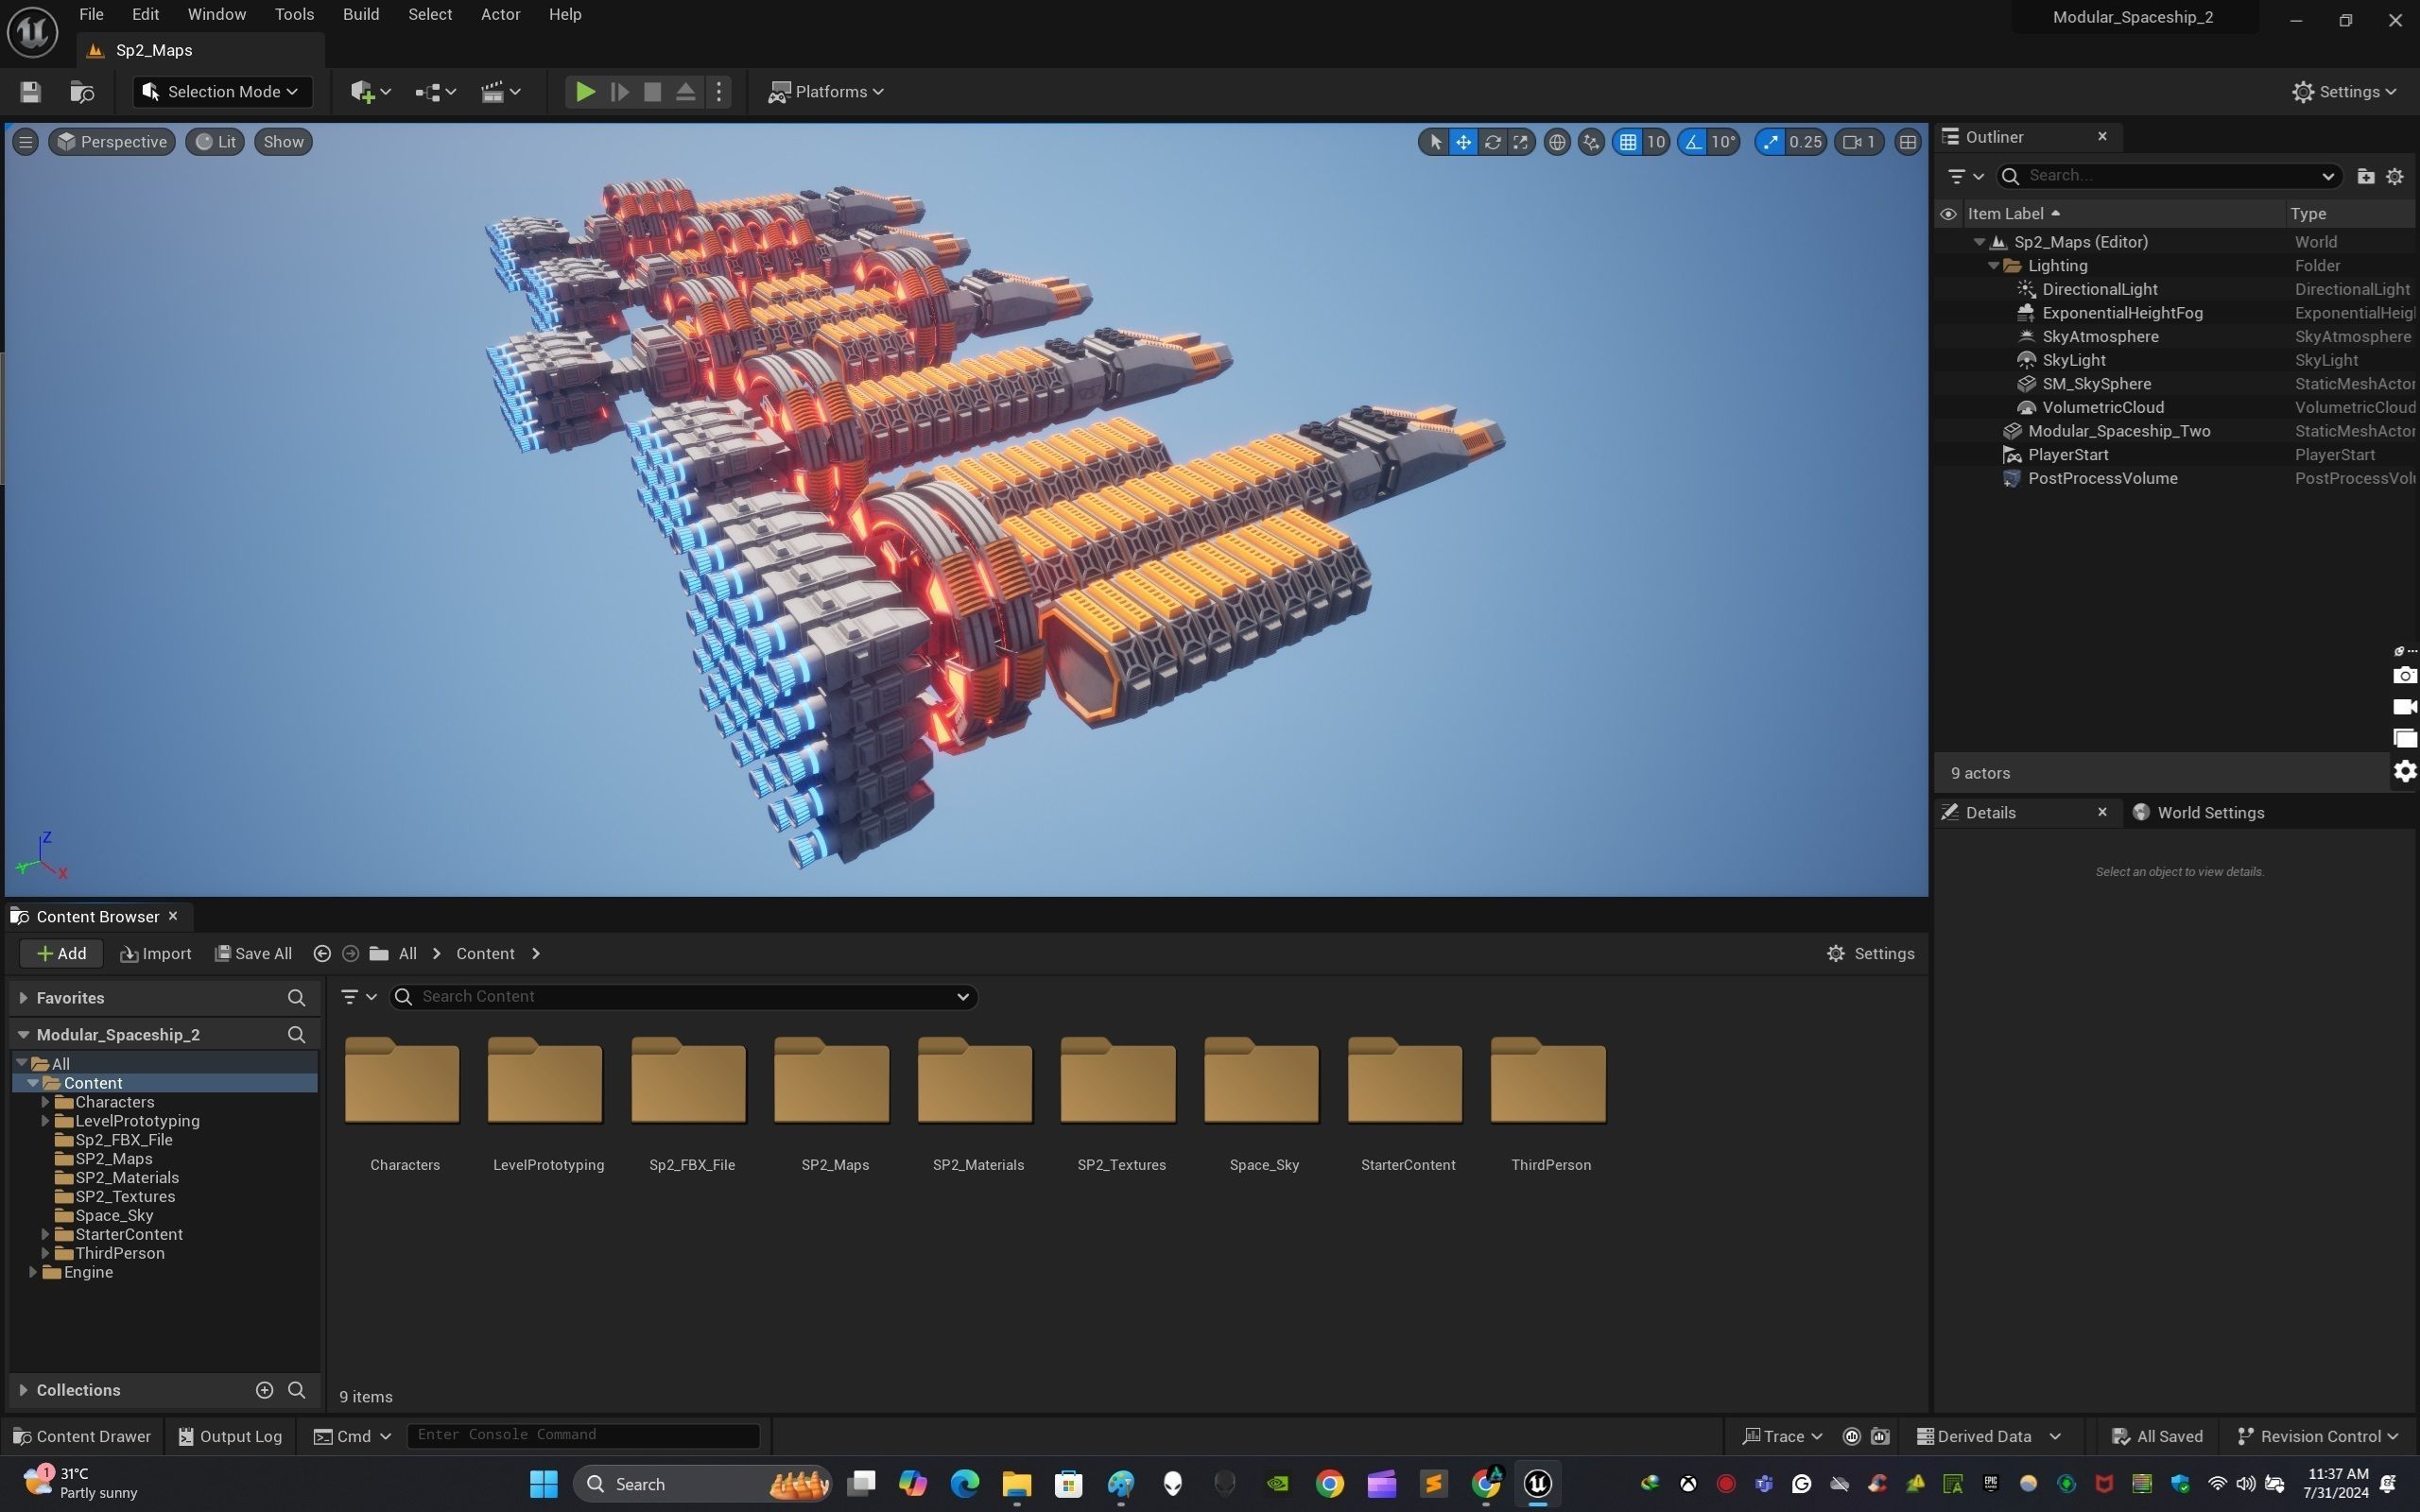2420x1512 pixels.
Task: Open the Window menu
Action: (x=217, y=14)
